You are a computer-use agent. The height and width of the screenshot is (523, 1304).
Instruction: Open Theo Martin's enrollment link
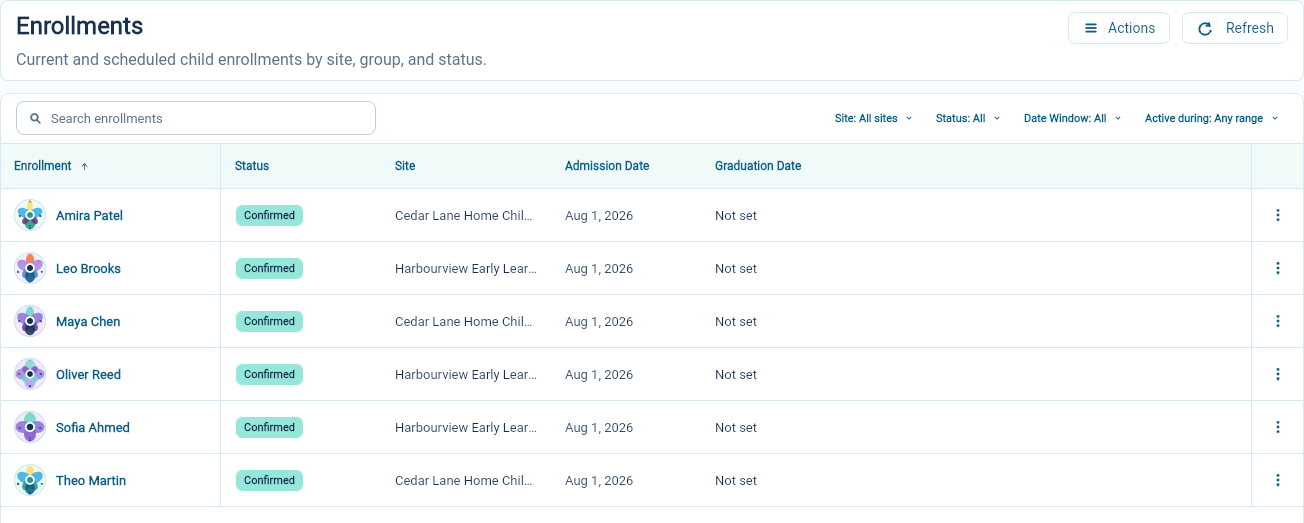point(91,480)
